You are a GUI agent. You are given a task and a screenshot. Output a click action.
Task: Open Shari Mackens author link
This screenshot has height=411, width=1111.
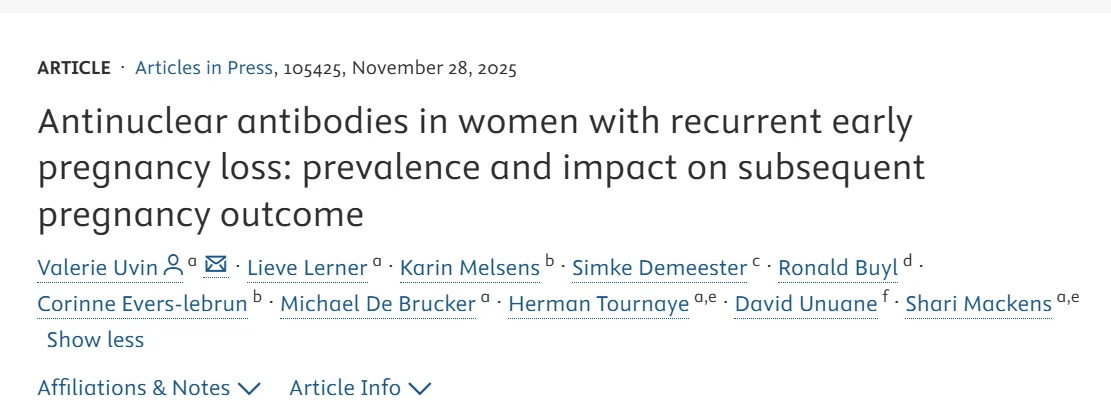click(x=978, y=304)
